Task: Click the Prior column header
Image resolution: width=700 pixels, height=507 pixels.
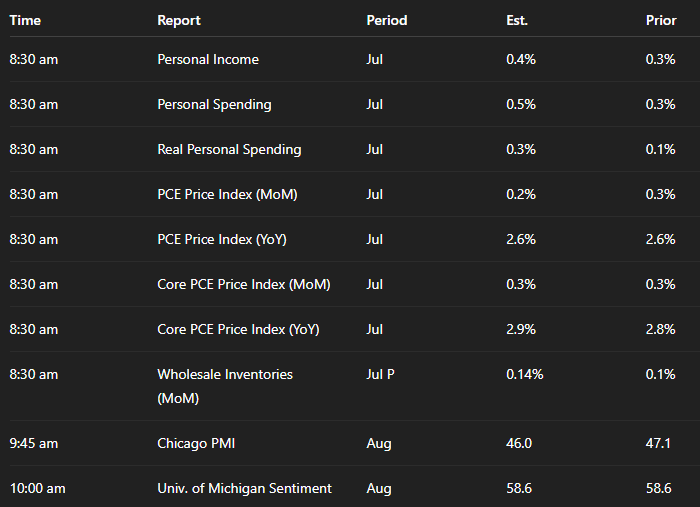Action: tap(661, 21)
